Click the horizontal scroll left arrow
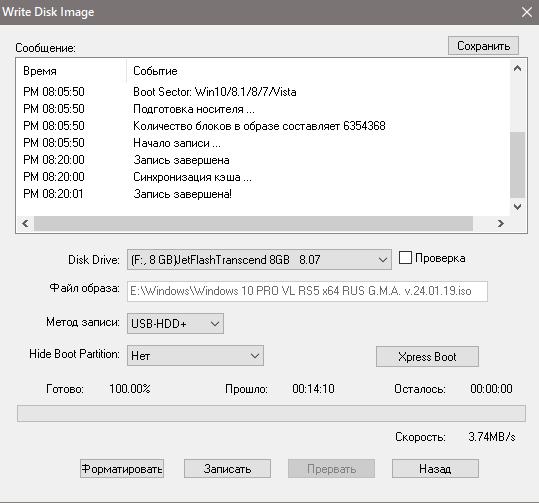 (x=25, y=223)
